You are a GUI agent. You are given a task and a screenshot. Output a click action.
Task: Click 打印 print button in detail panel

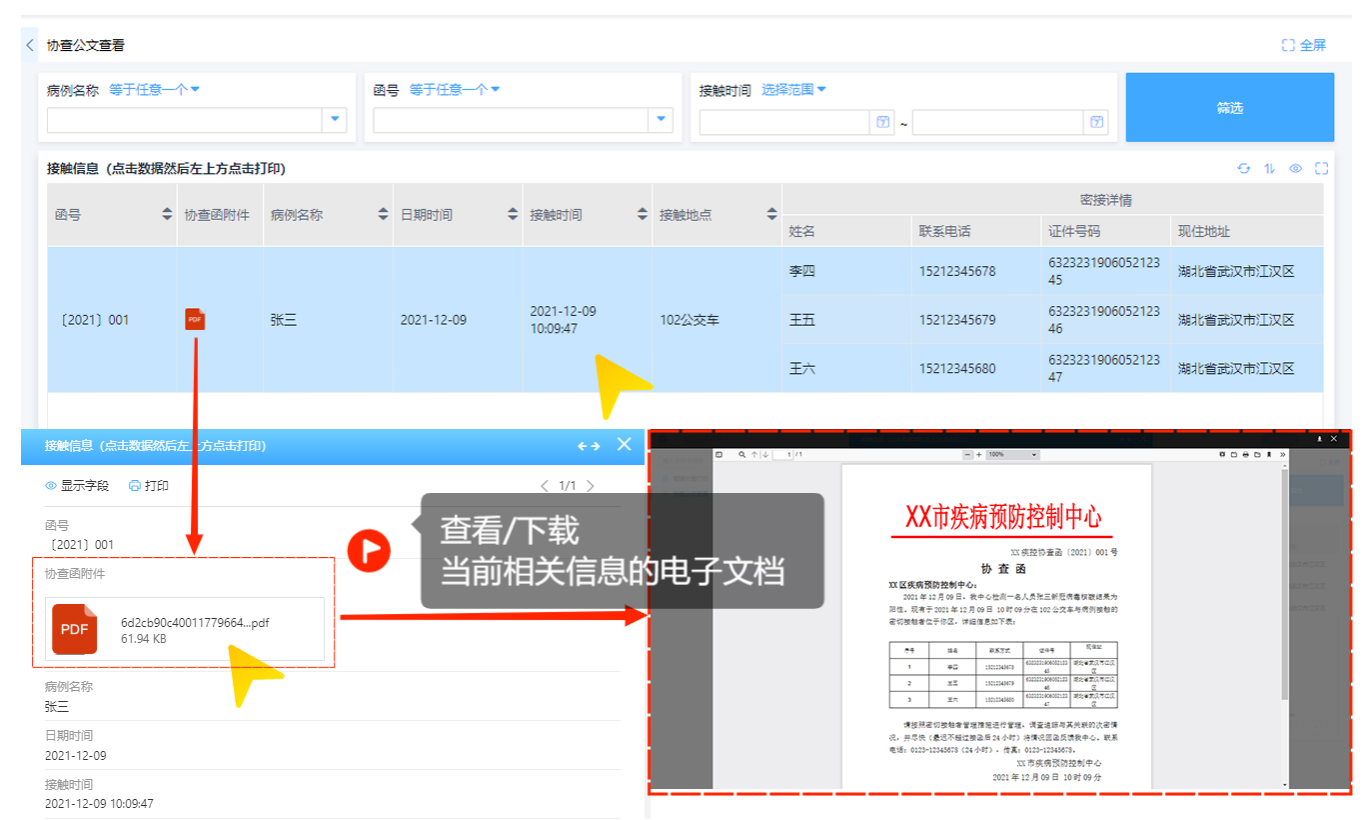[149, 486]
